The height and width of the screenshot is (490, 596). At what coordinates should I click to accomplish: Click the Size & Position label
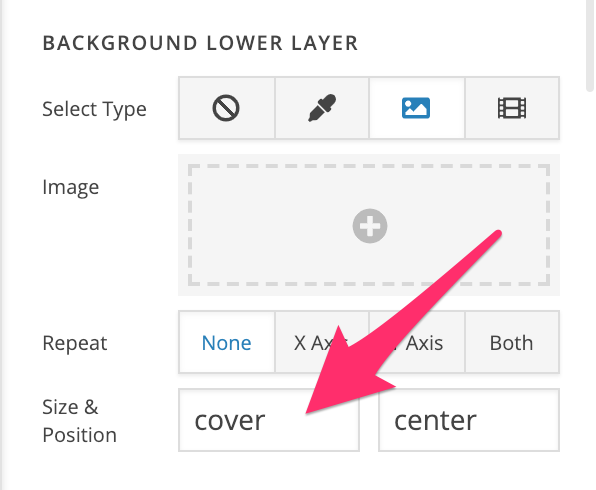coord(79,421)
